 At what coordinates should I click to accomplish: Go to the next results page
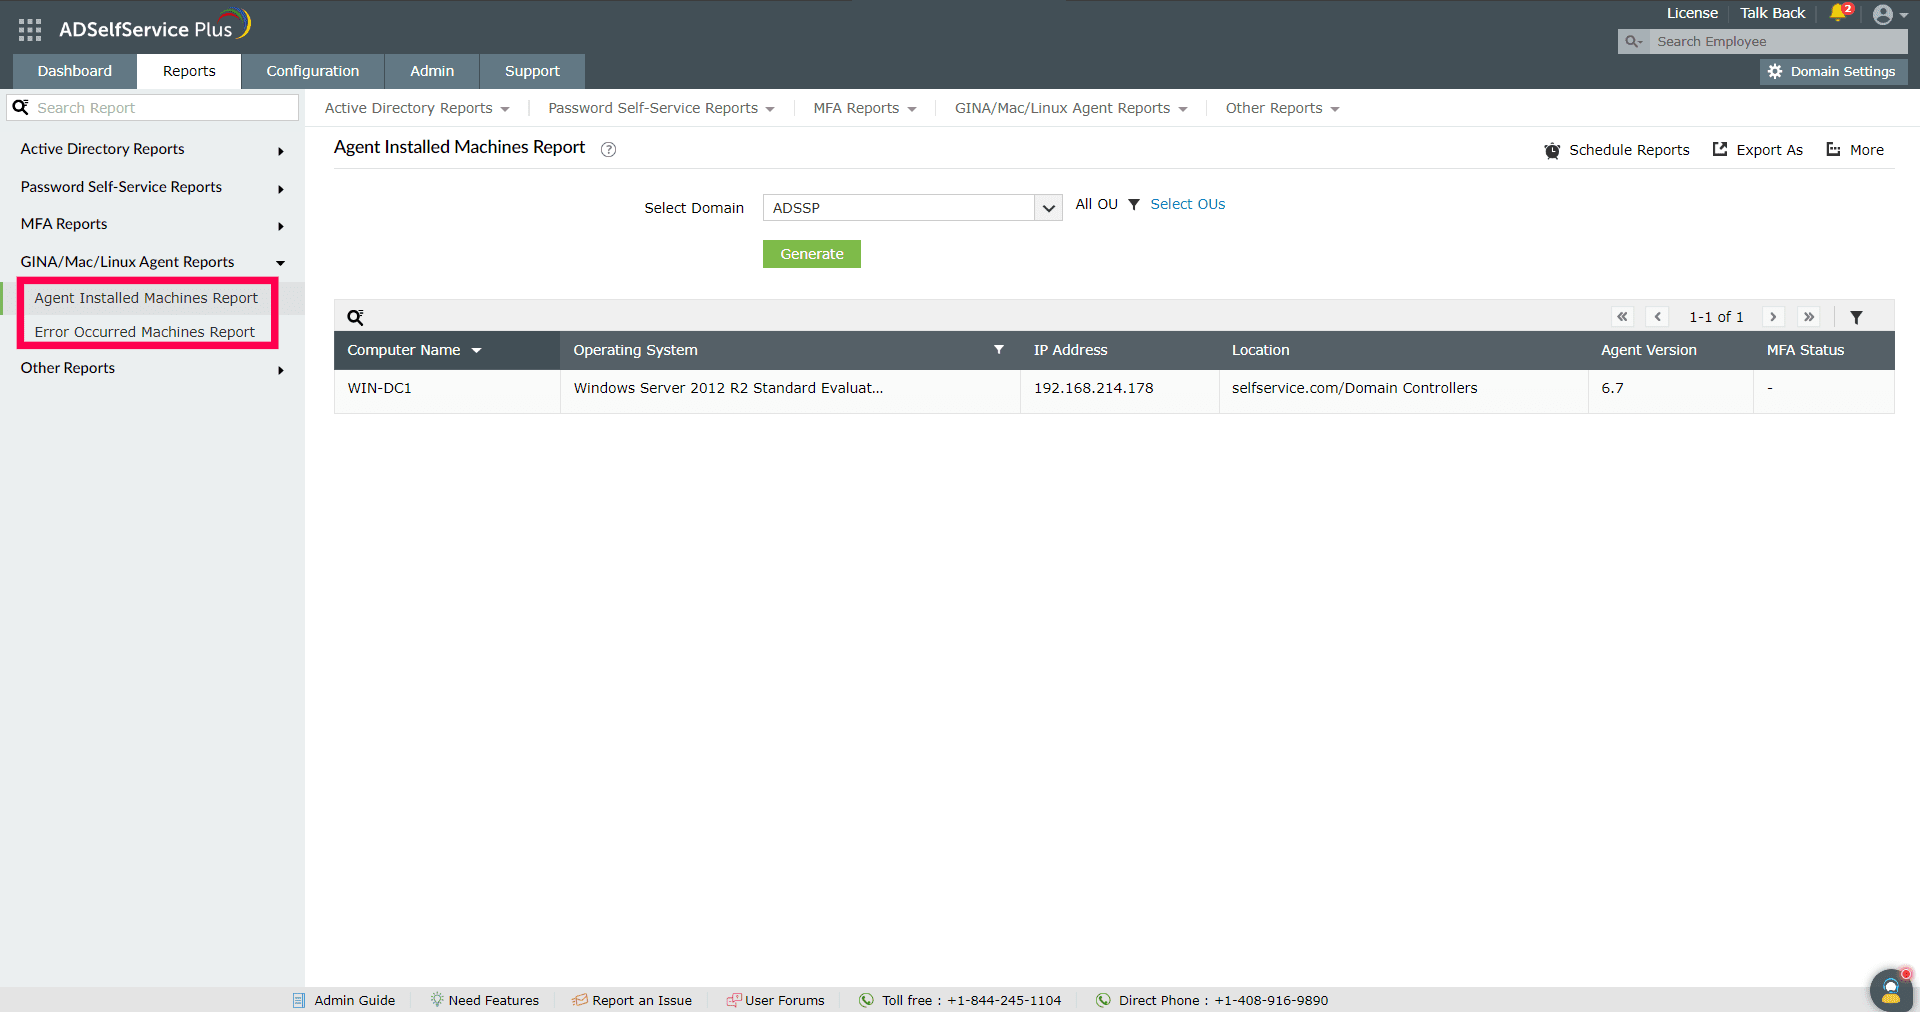pos(1773,317)
